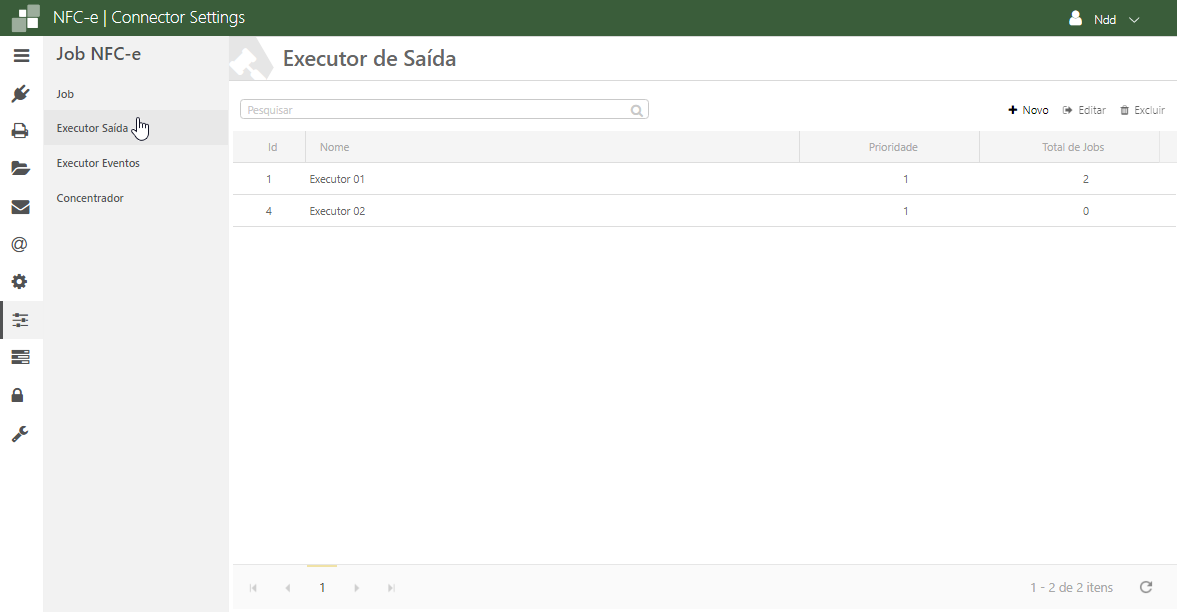Select the envelope mail icon
The width and height of the screenshot is (1177, 612).
[21, 207]
